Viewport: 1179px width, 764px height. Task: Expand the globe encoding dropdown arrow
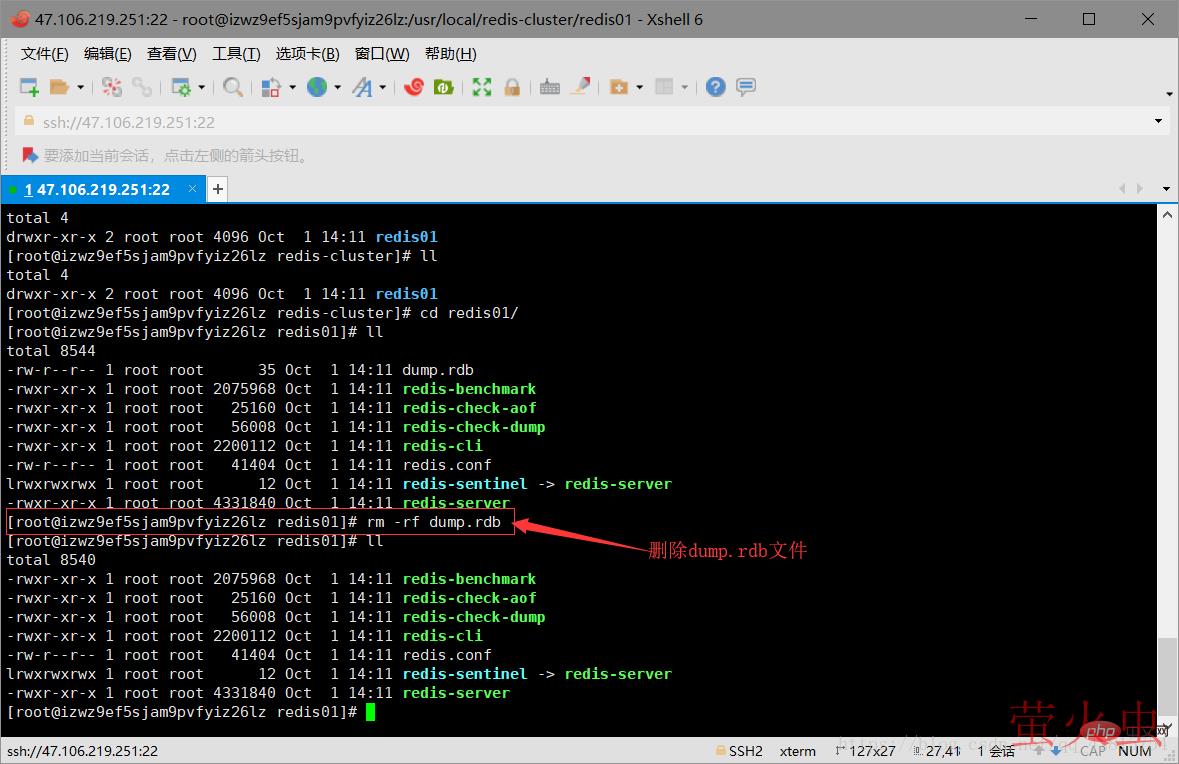337,88
